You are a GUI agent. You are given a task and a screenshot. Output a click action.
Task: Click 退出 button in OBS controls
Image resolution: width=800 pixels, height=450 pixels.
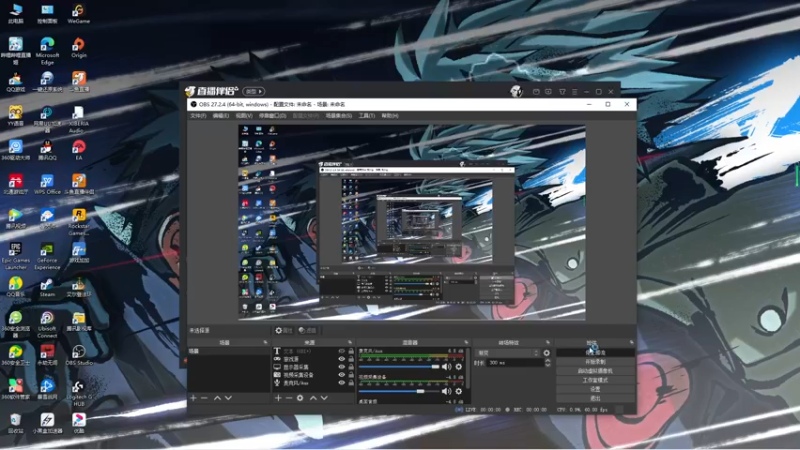[x=595, y=398]
